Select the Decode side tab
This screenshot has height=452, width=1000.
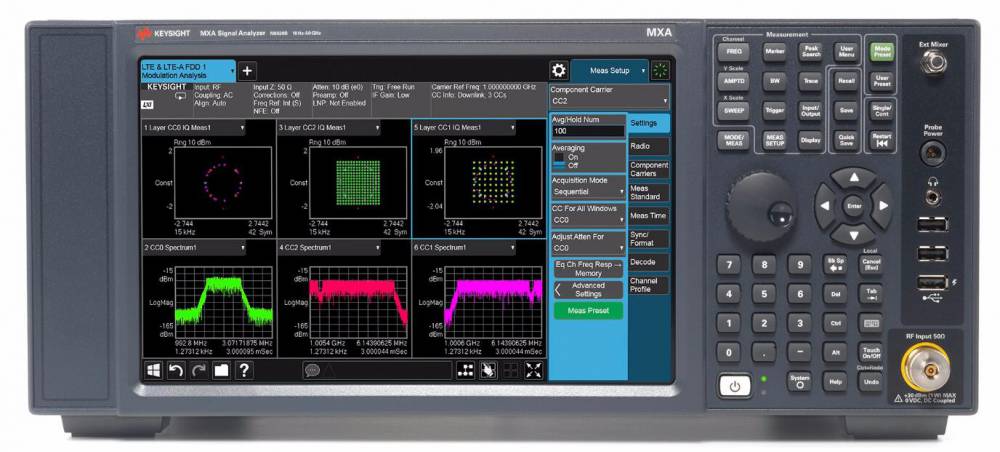click(649, 263)
